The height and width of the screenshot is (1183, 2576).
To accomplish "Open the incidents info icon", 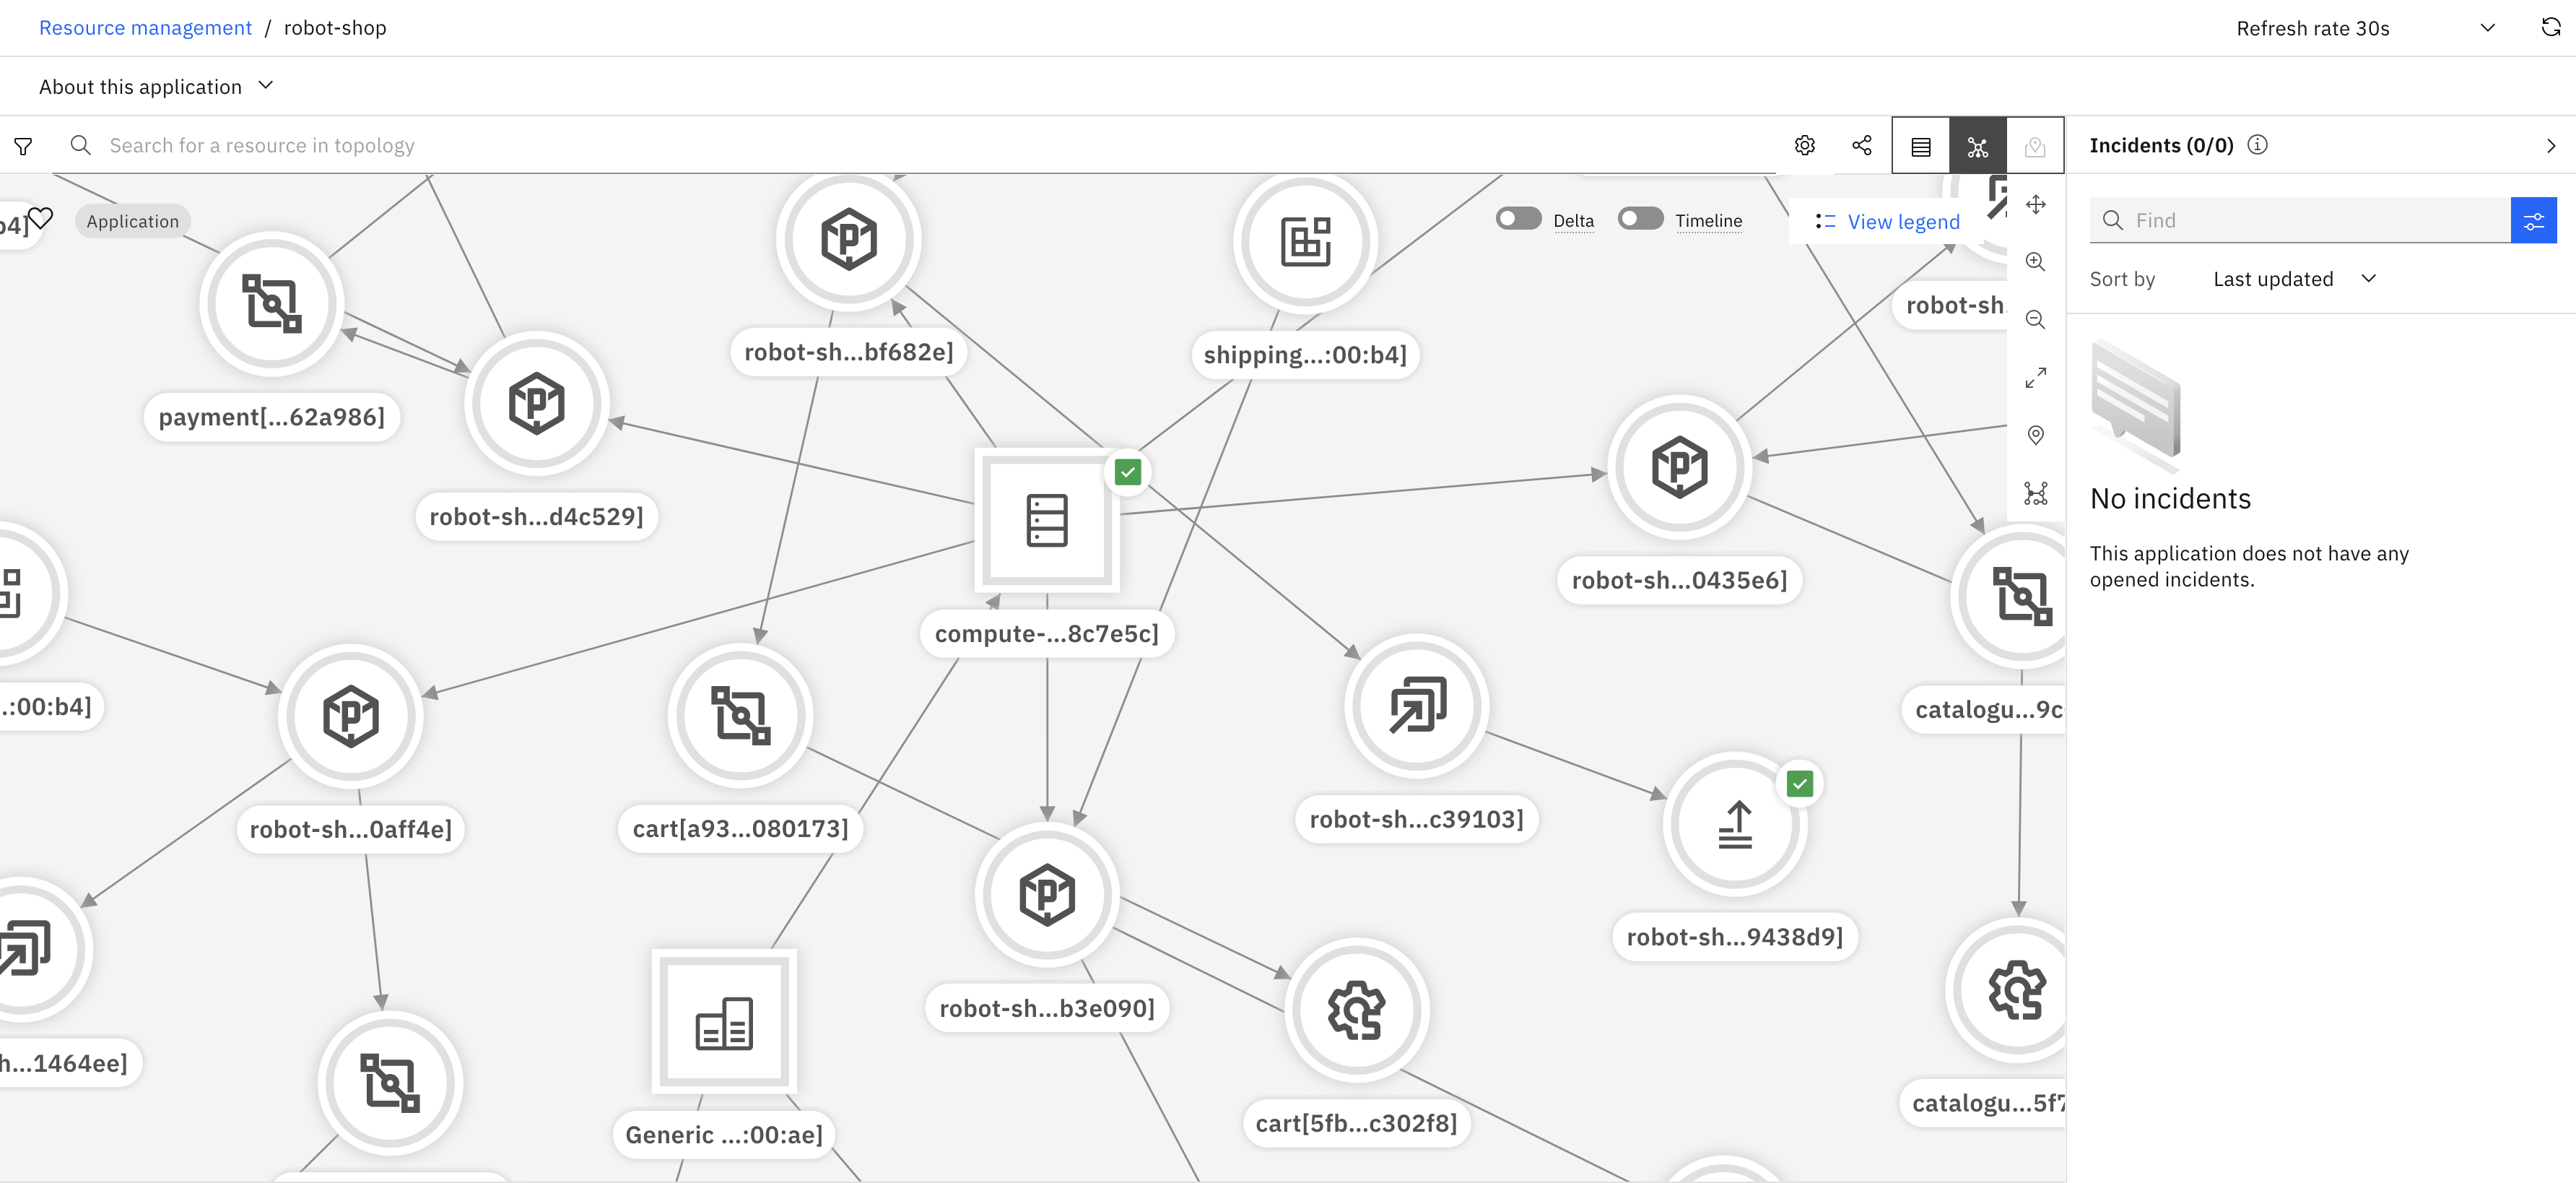I will [x=2257, y=145].
